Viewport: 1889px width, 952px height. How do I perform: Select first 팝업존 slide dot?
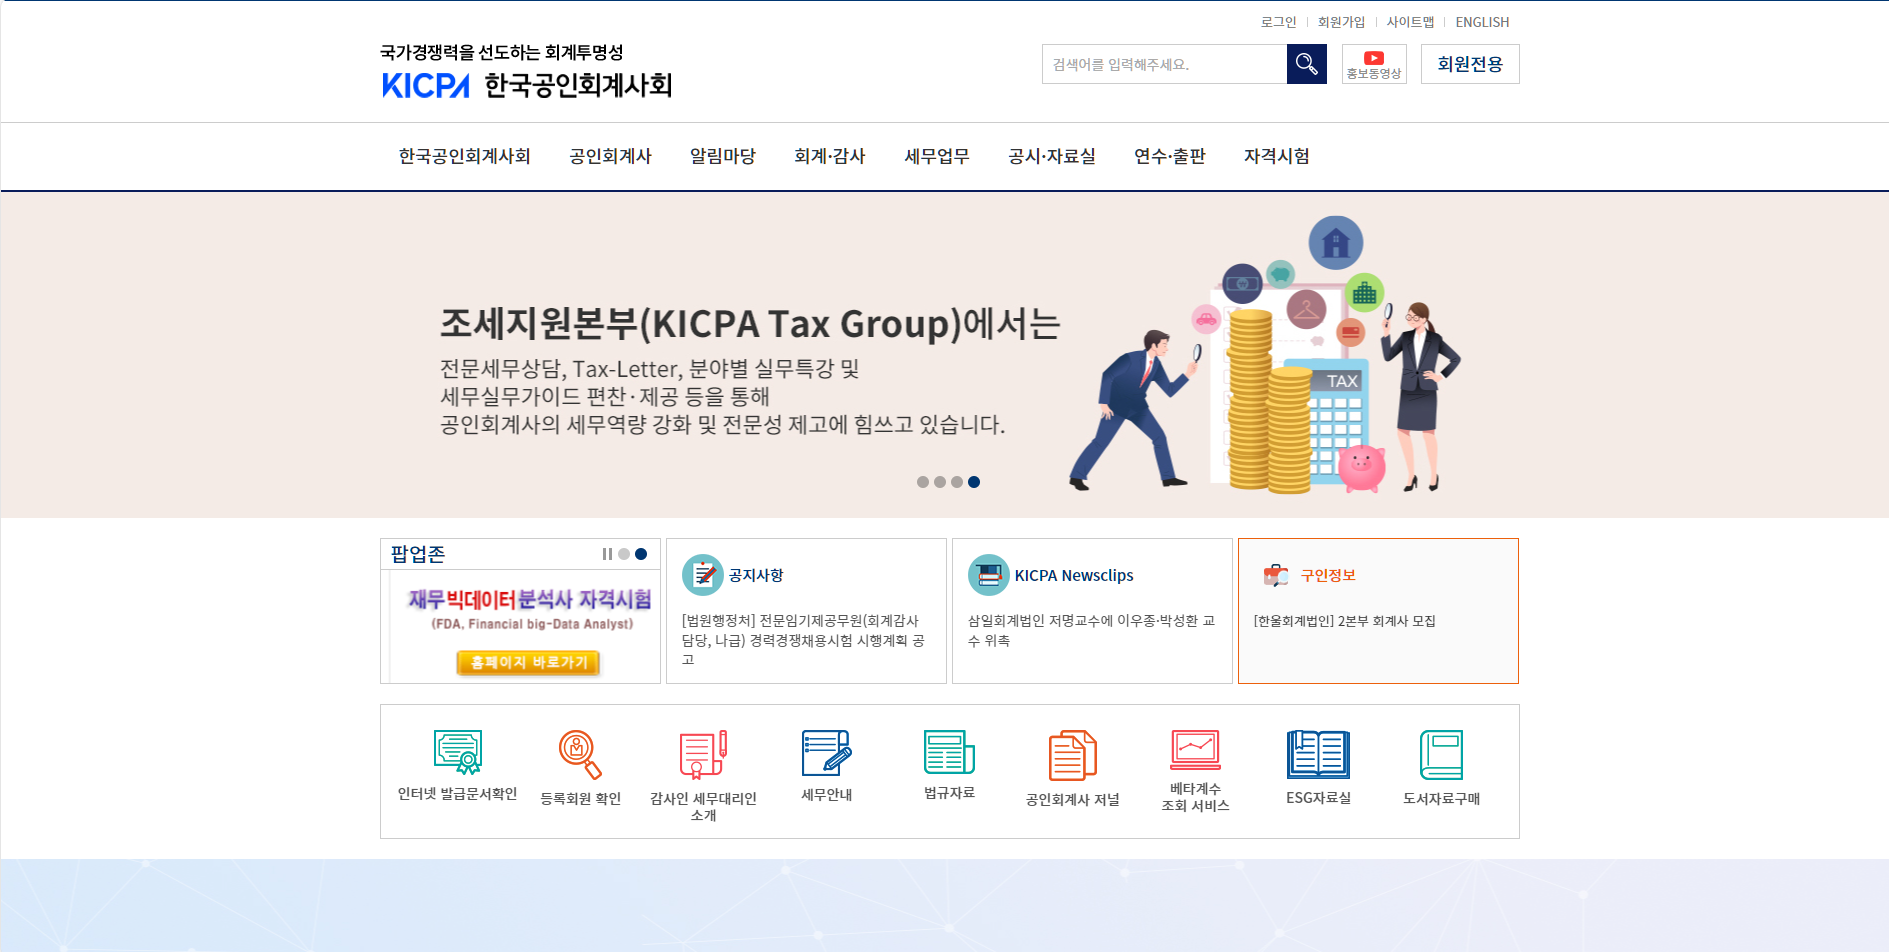tap(624, 554)
